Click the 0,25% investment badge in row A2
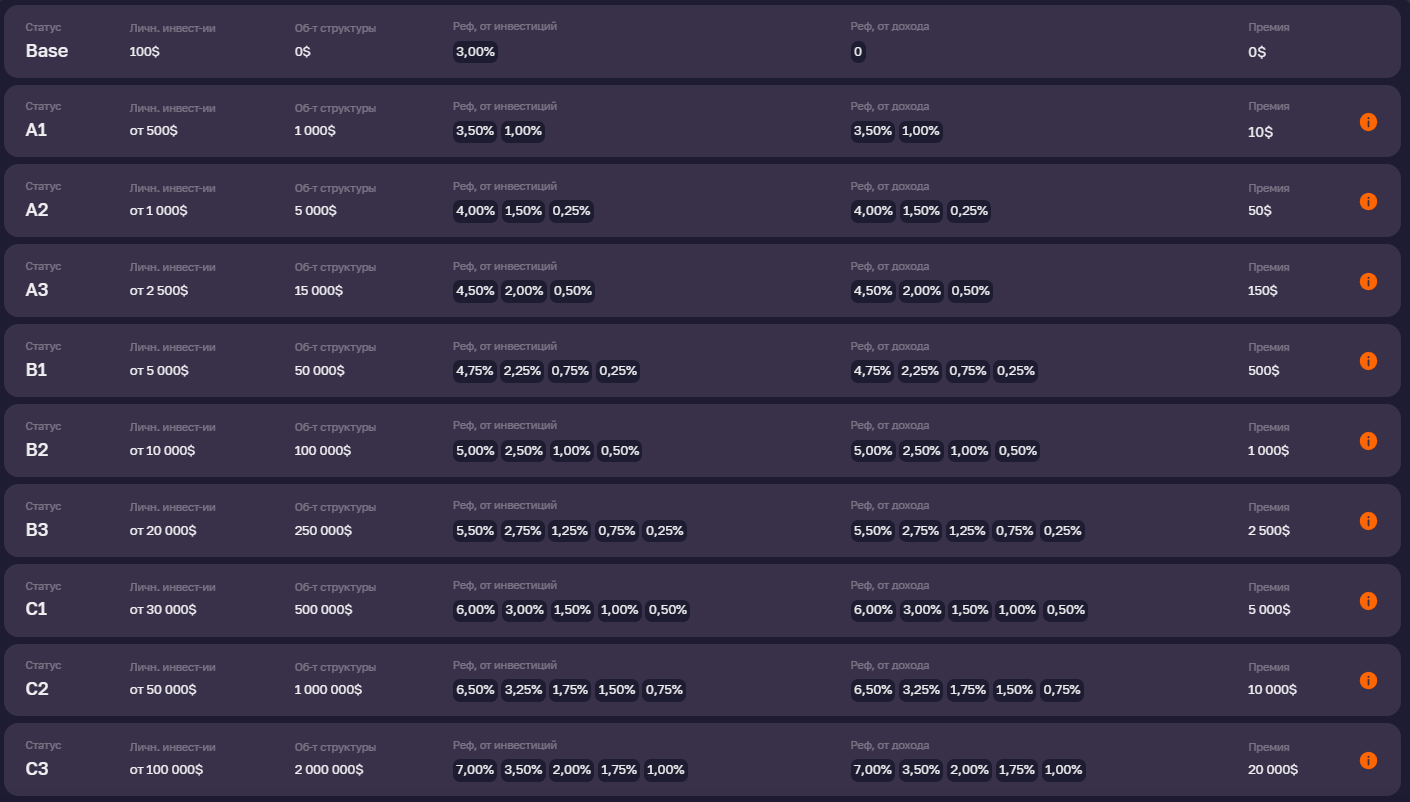This screenshot has height=802, width=1410. (x=571, y=211)
